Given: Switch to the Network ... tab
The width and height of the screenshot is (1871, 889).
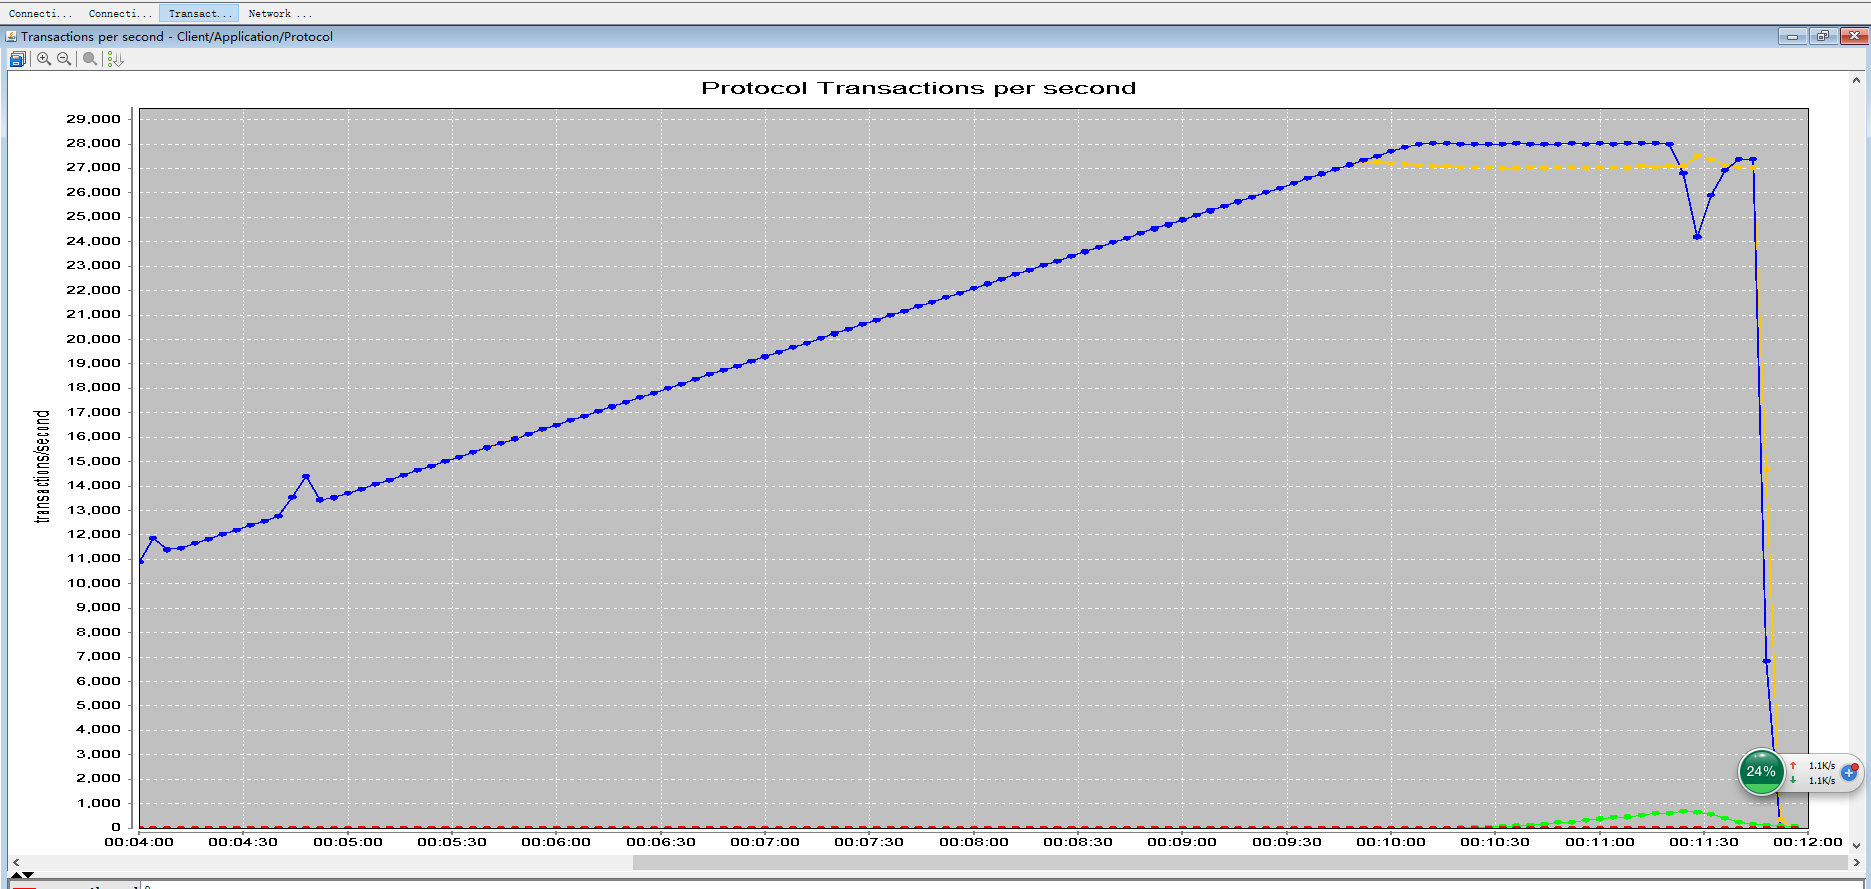Looking at the screenshot, I should click(280, 13).
